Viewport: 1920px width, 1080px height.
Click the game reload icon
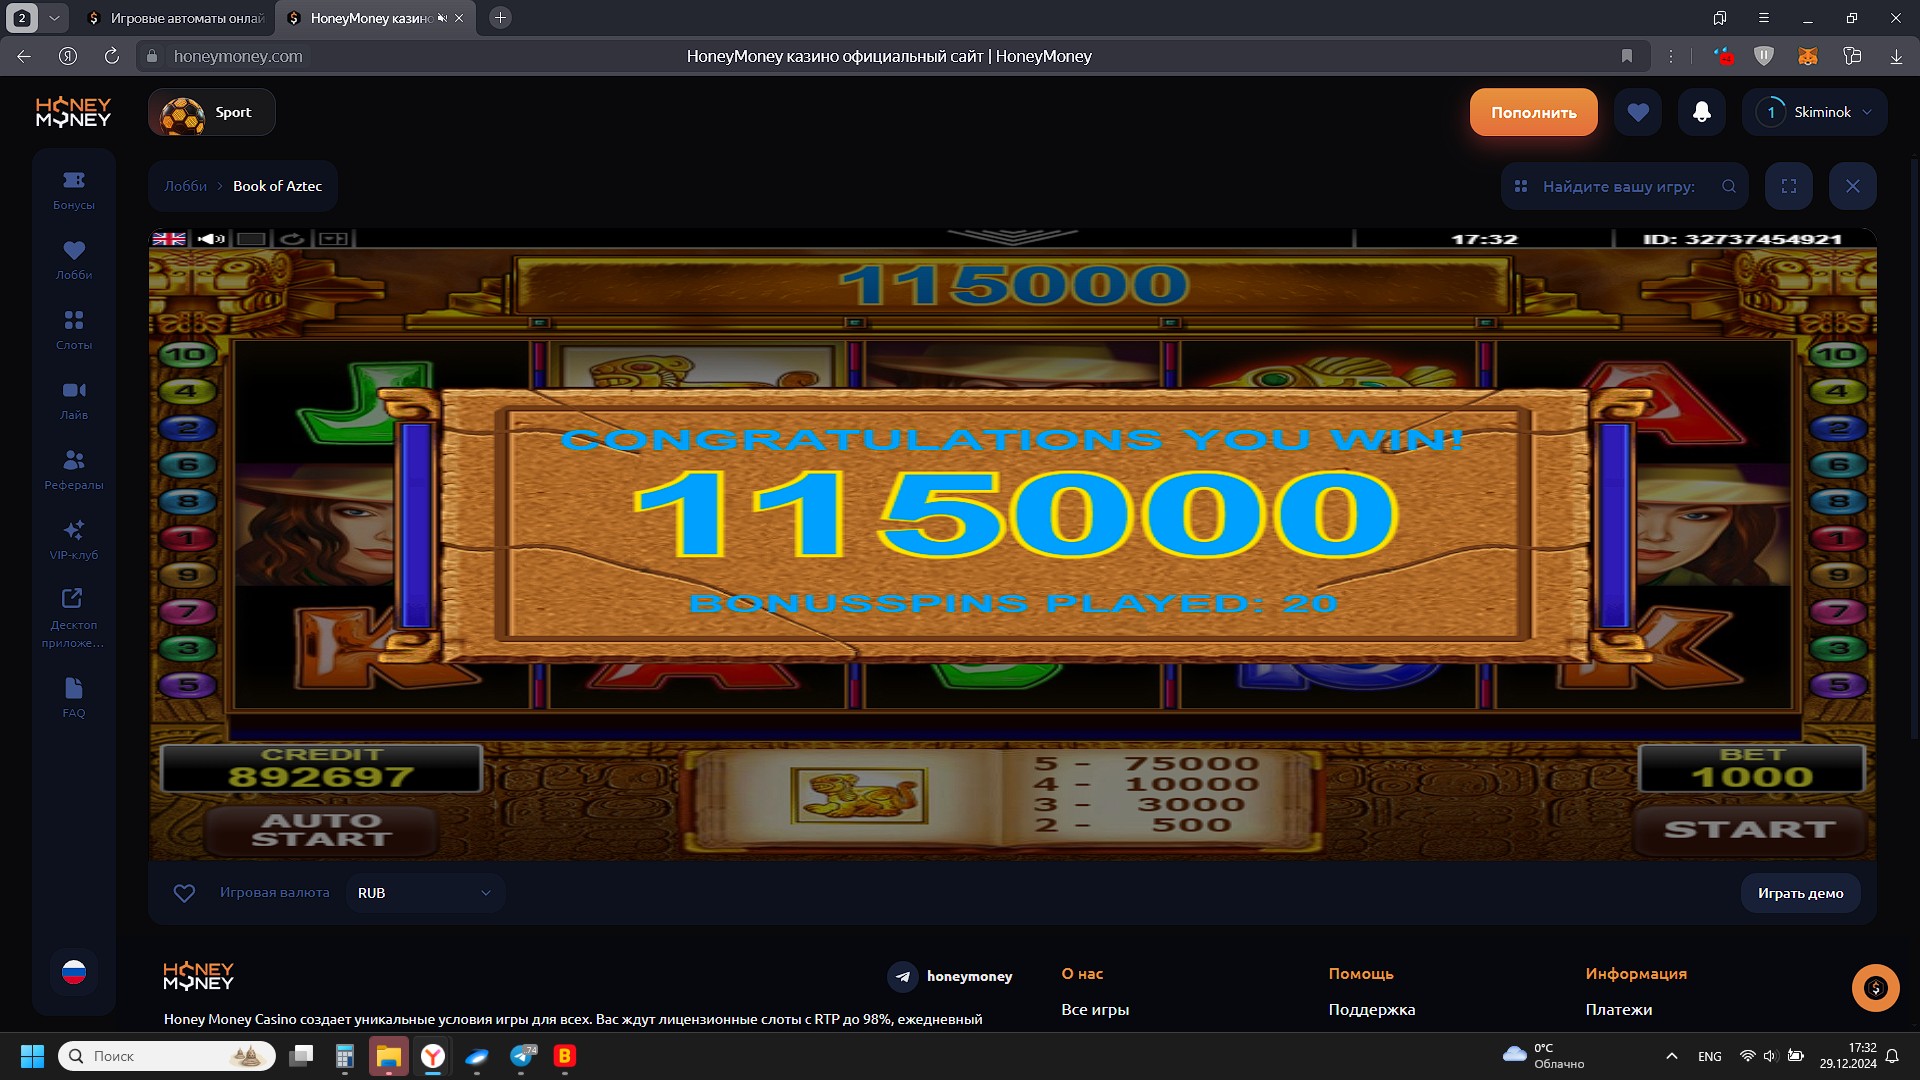tap(292, 238)
